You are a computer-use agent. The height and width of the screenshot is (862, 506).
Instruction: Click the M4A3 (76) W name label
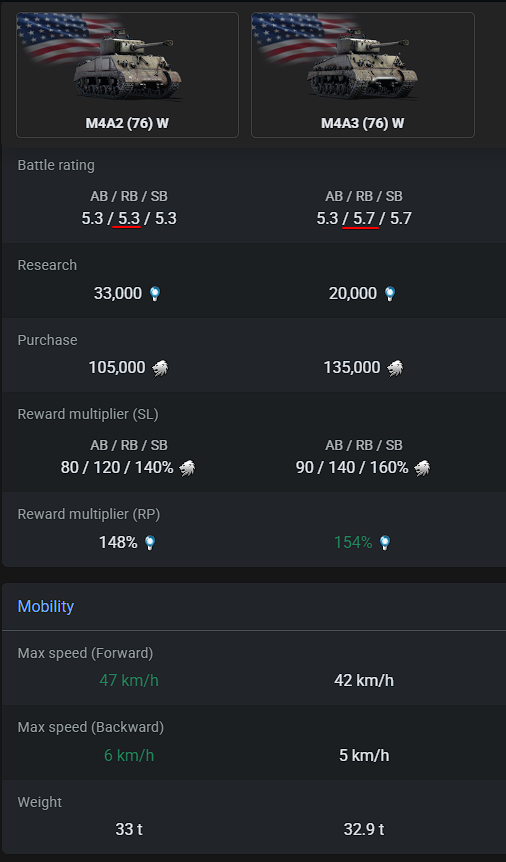[x=362, y=123]
